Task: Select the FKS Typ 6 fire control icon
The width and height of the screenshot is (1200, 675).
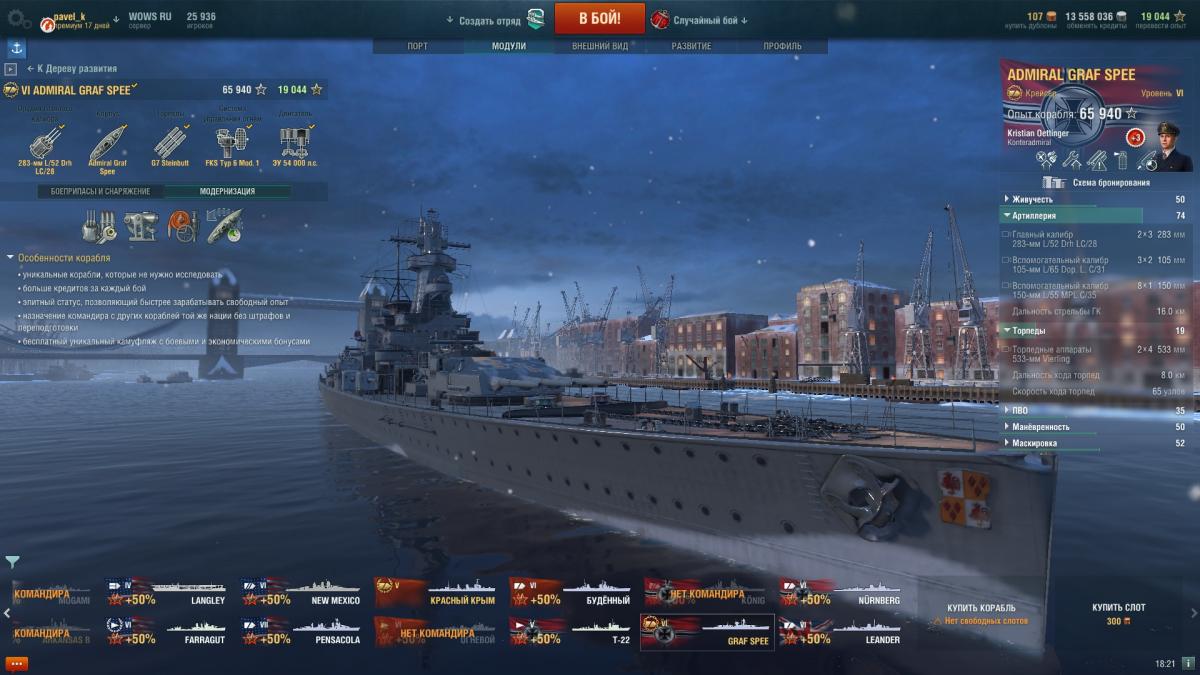Action: (232, 141)
